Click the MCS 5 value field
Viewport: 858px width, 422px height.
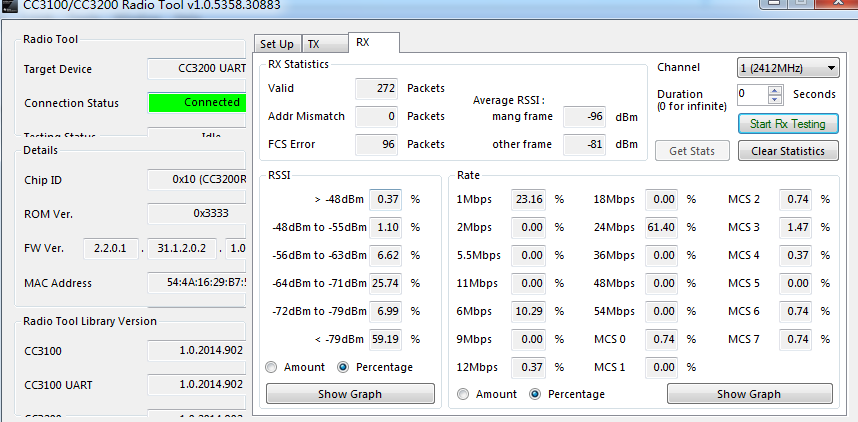click(796, 284)
